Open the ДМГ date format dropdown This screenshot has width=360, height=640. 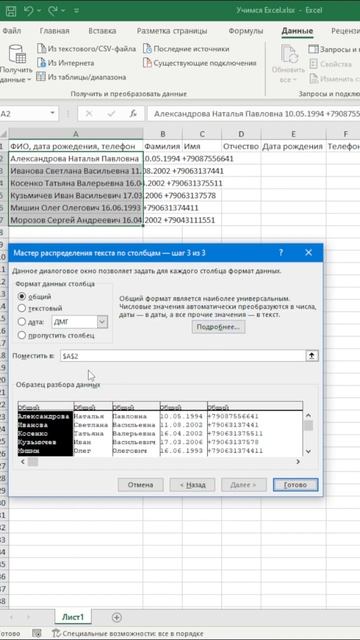(x=102, y=322)
